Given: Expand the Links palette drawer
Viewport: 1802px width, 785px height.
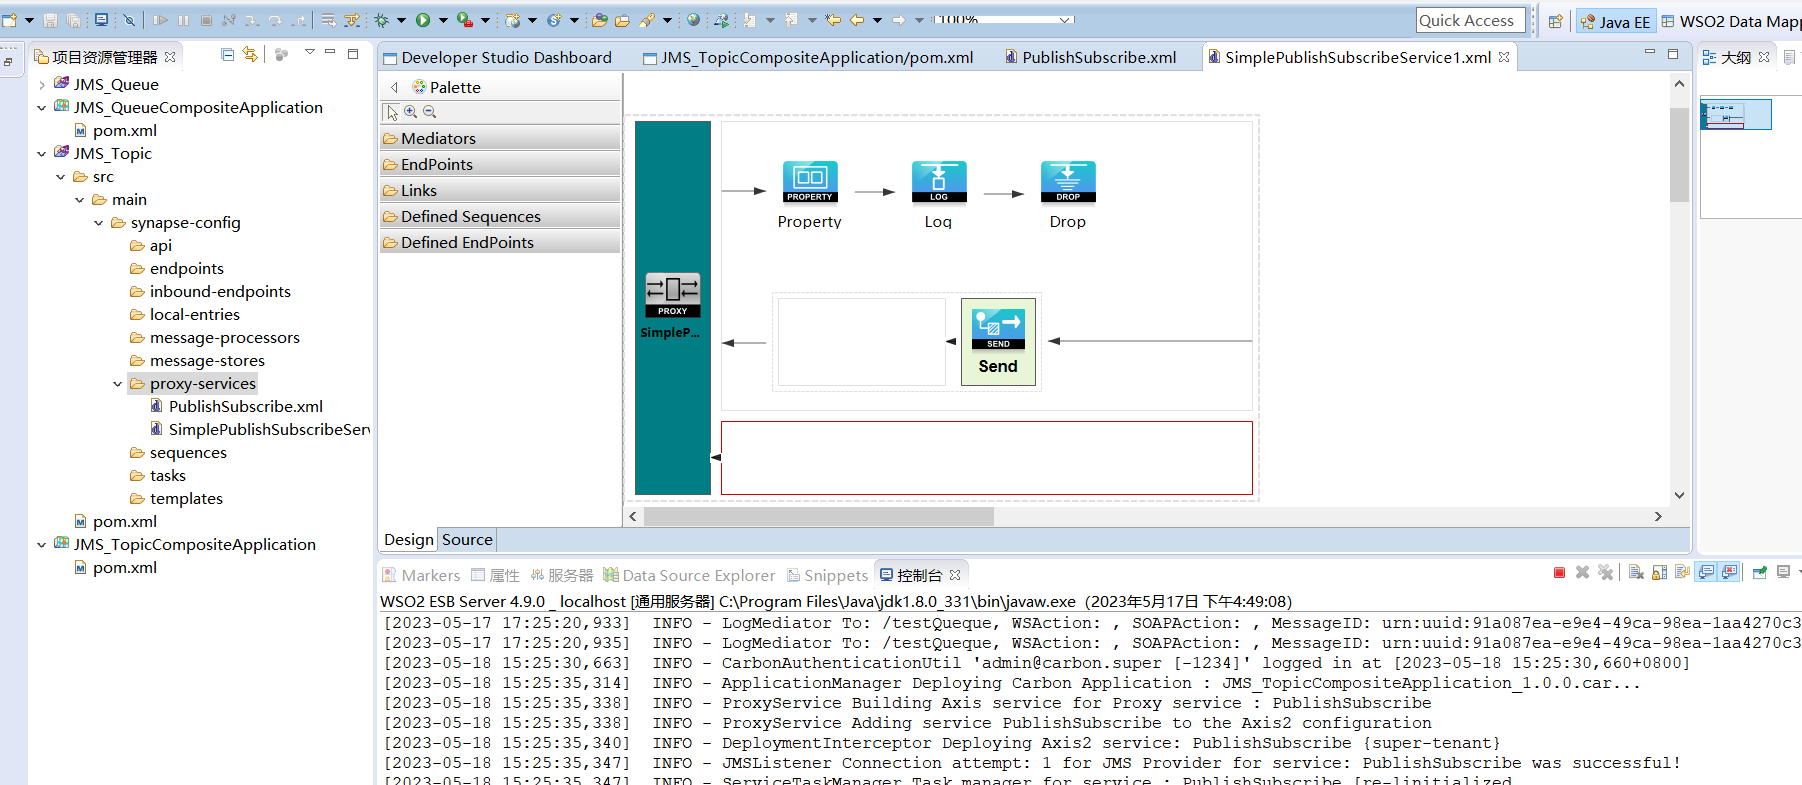Looking at the screenshot, I should (x=500, y=190).
